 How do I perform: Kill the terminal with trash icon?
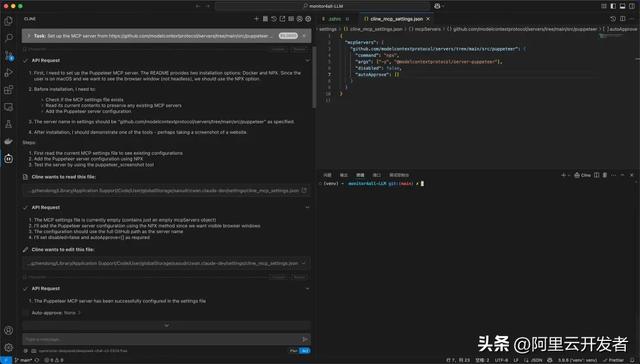pyautogui.click(x=605, y=175)
